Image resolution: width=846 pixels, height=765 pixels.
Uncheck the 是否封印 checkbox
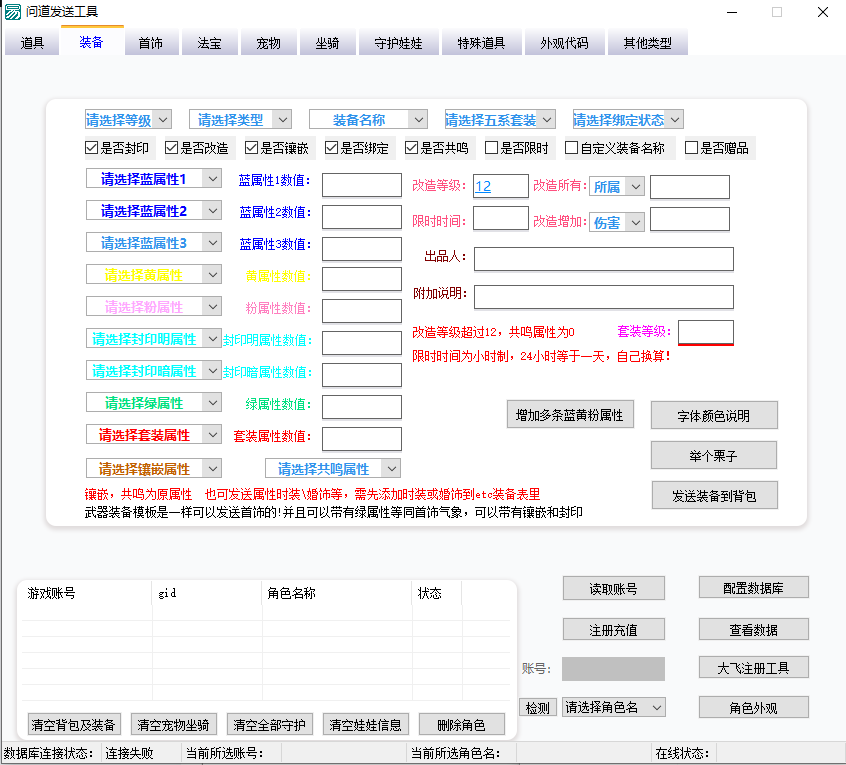click(x=92, y=148)
